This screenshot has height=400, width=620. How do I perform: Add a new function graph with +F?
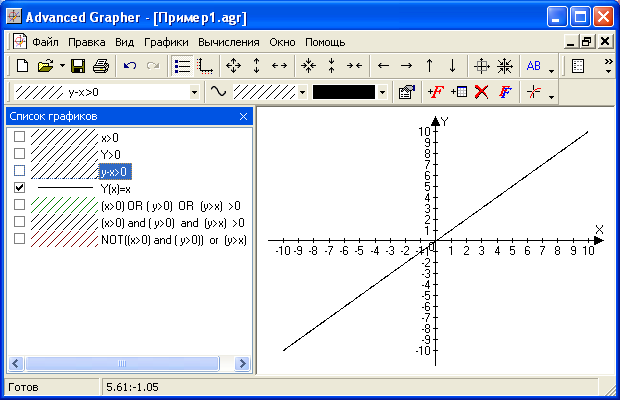(x=435, y=92)
